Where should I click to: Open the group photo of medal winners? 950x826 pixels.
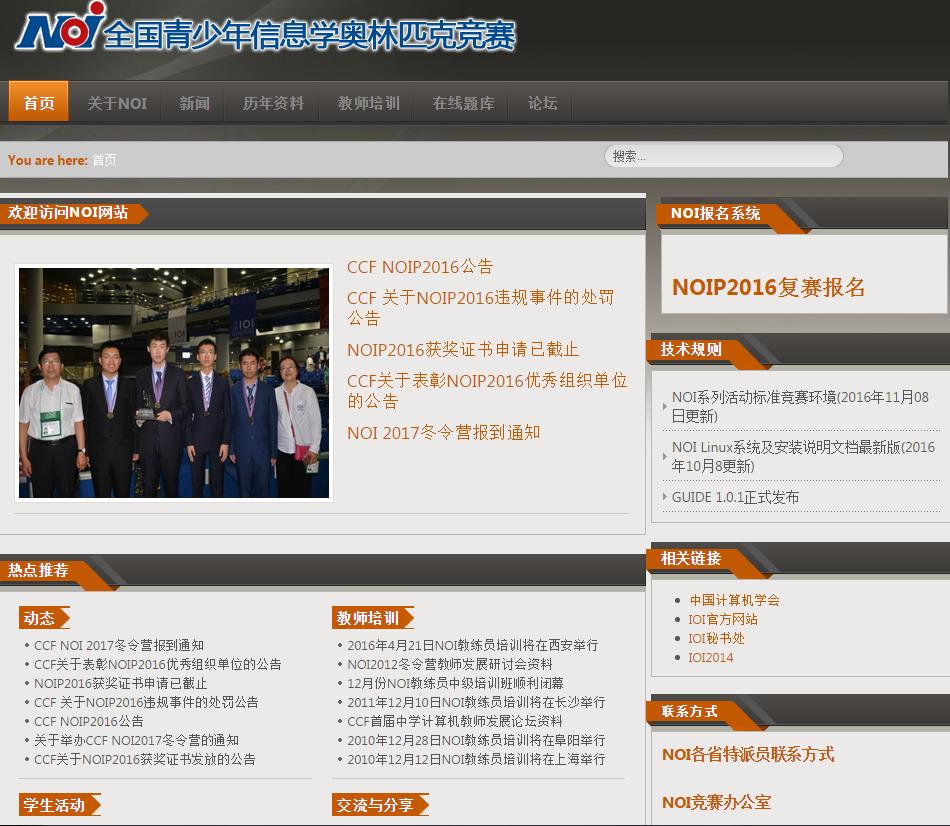[x=174, y=383]
